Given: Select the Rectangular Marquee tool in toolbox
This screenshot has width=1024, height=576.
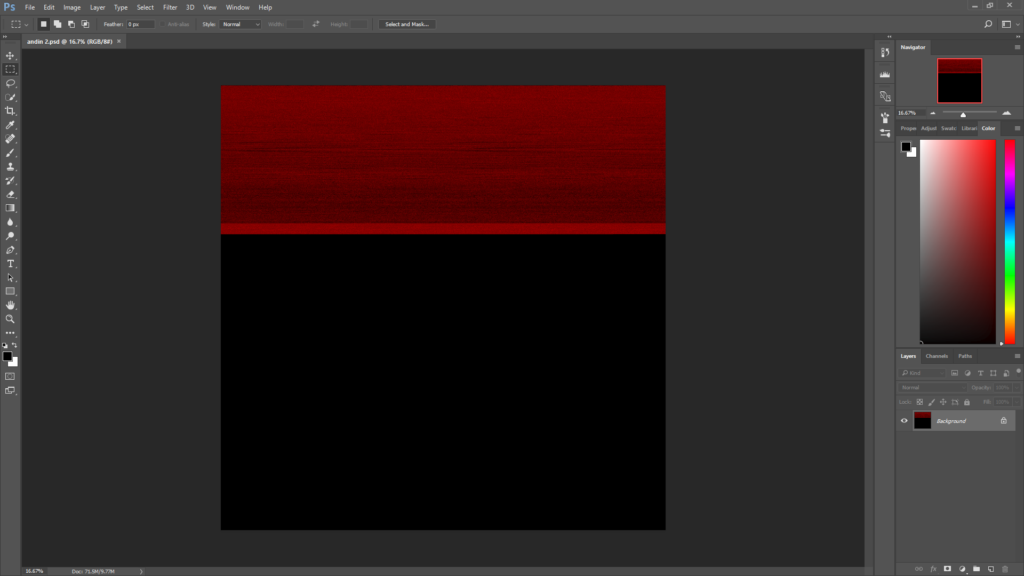Looking at the screenshot, I should [10, 69].
